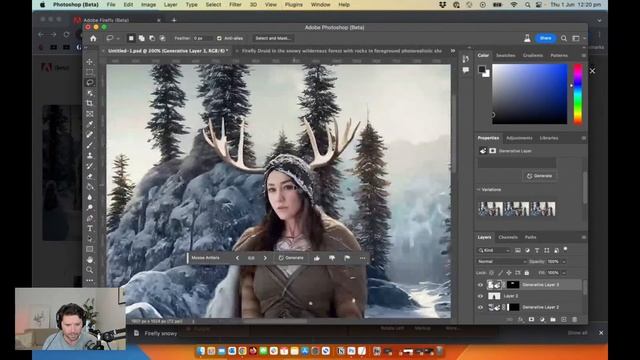Select the Zoom tool

pos(90,270)
